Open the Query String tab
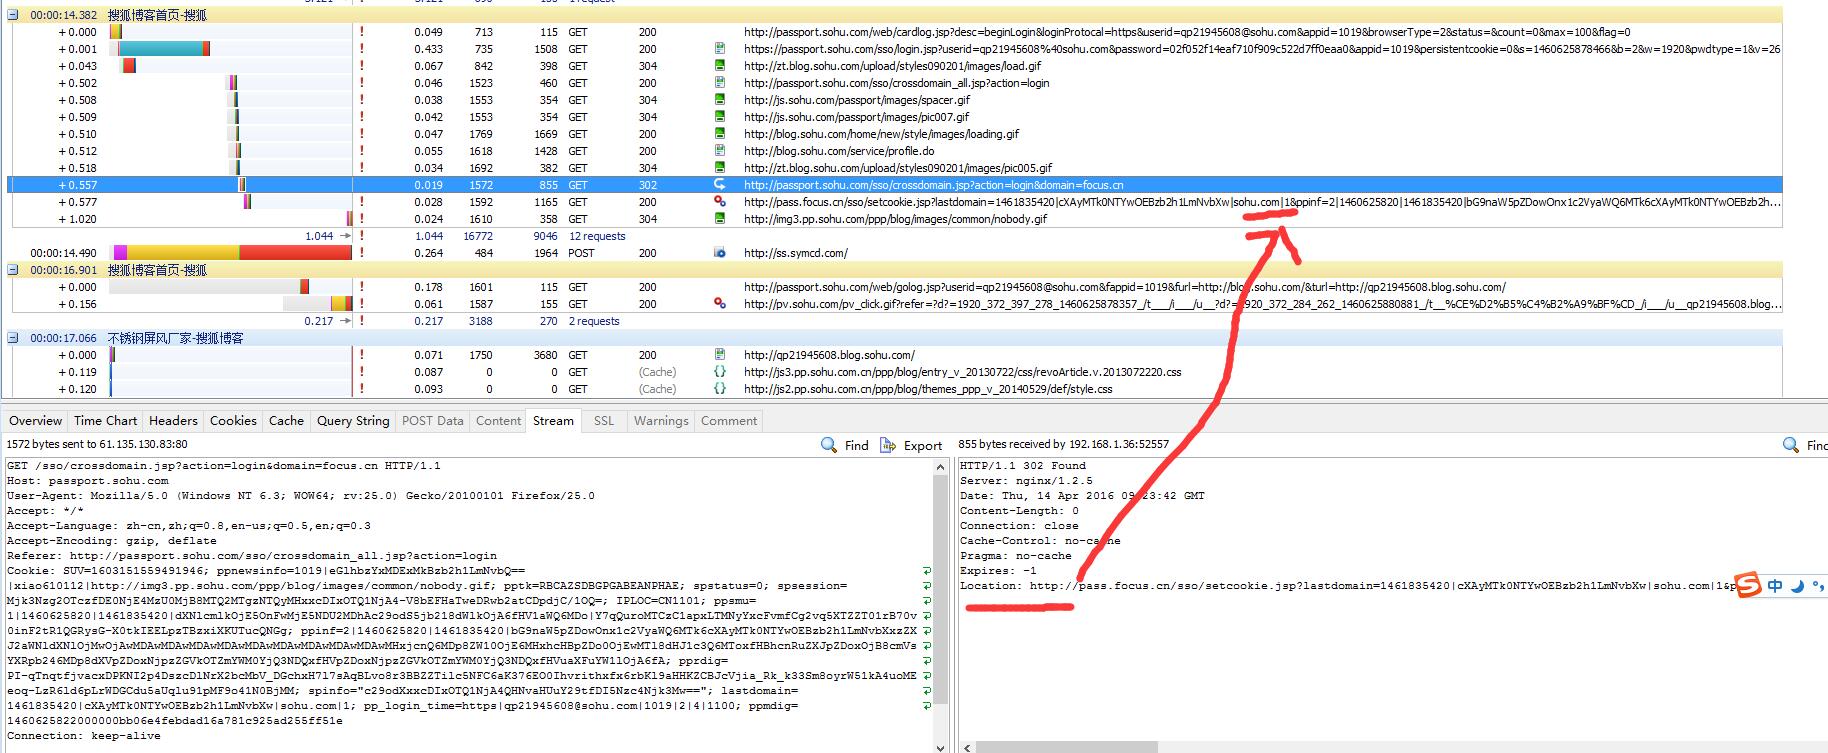This screenshot has width=1828, height=753. 353,421
